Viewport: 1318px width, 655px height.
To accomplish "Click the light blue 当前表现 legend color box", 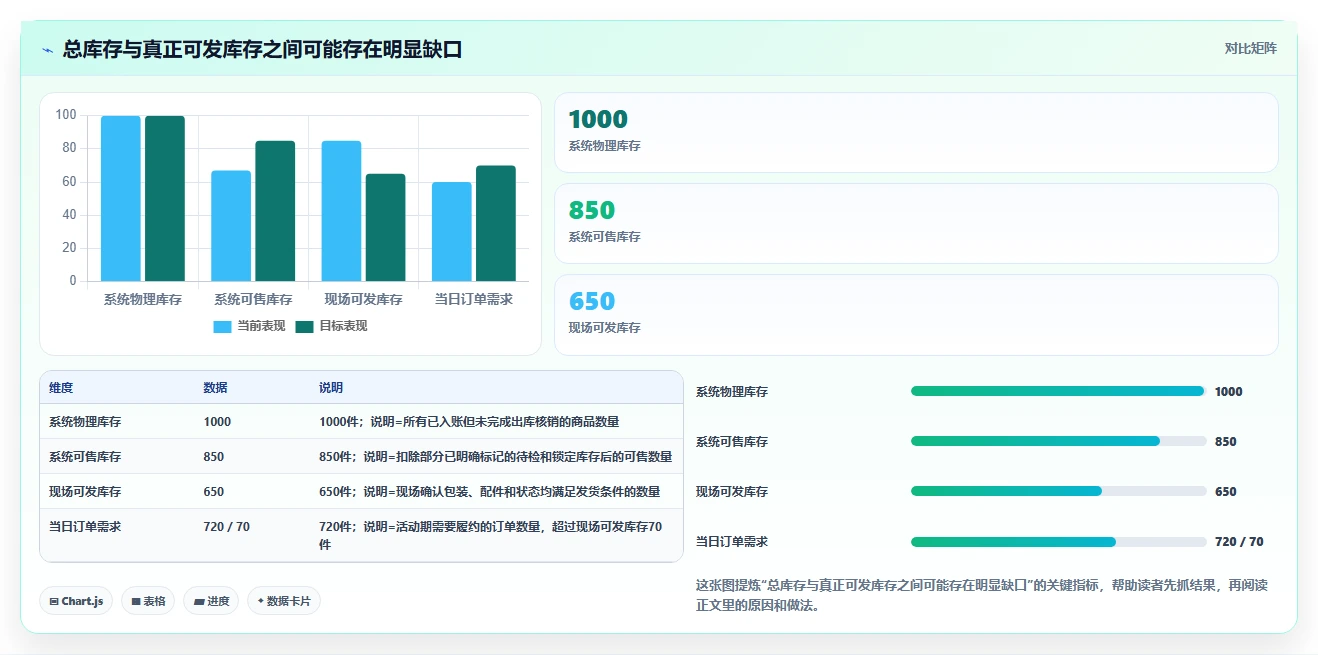I will coord(223,327).
